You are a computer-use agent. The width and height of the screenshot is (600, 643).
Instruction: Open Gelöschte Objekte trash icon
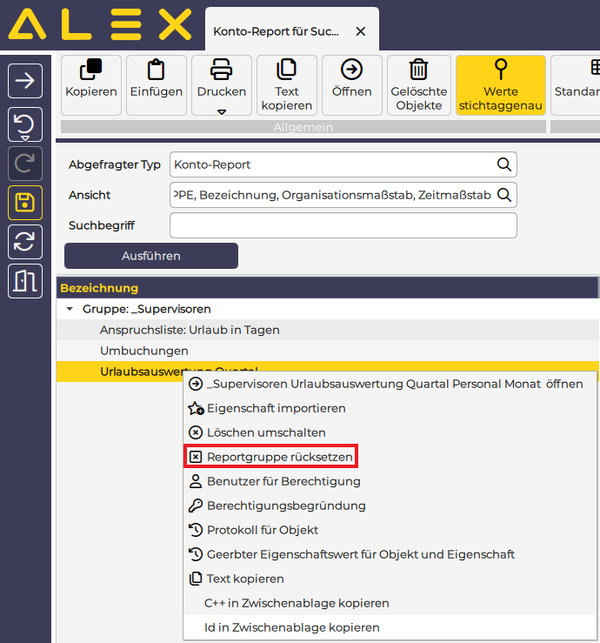(419, 70)
